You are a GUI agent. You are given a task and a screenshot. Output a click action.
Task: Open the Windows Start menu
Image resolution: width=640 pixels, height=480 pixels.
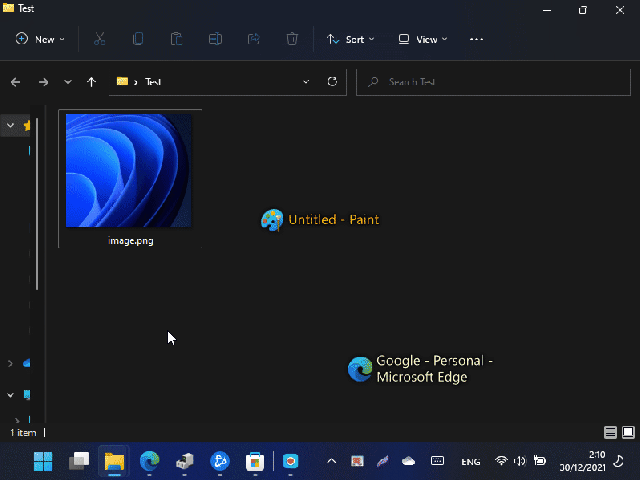(43, 461)
